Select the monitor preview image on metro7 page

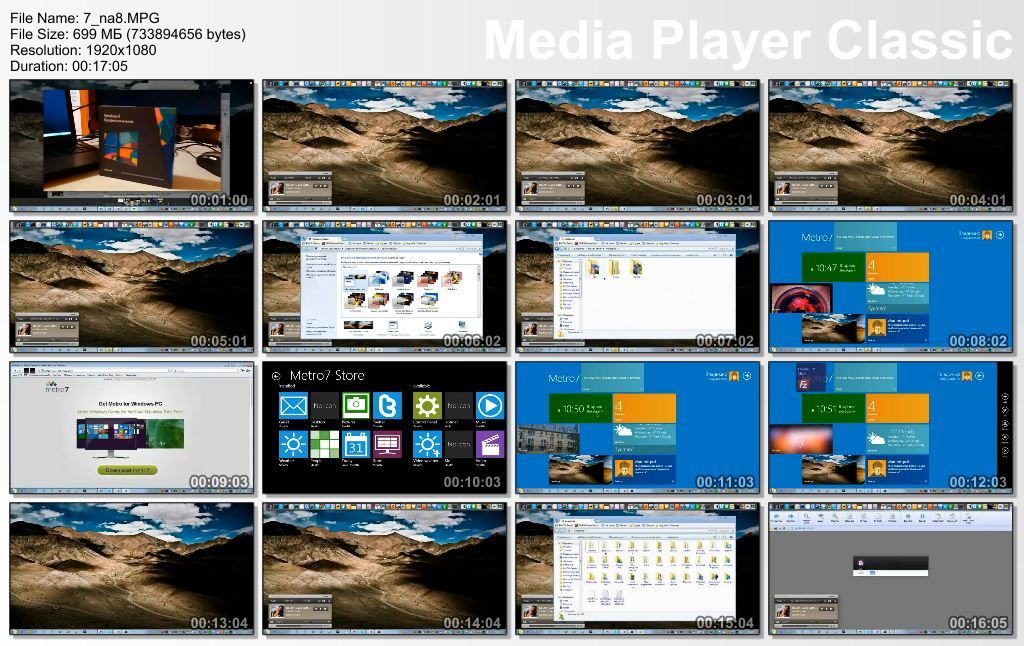click(130, 436)
